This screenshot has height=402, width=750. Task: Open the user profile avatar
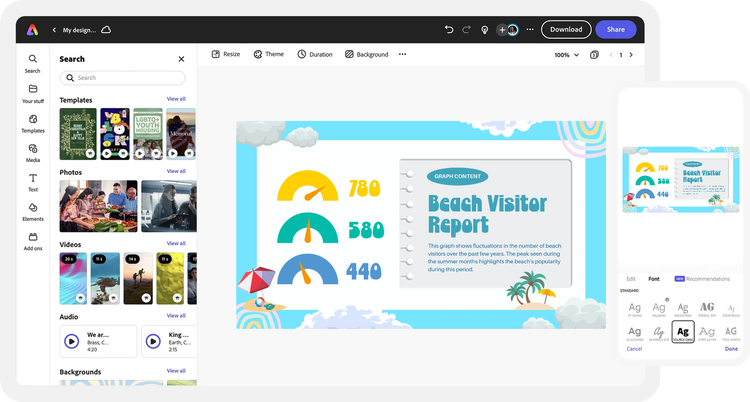point(513,30)
